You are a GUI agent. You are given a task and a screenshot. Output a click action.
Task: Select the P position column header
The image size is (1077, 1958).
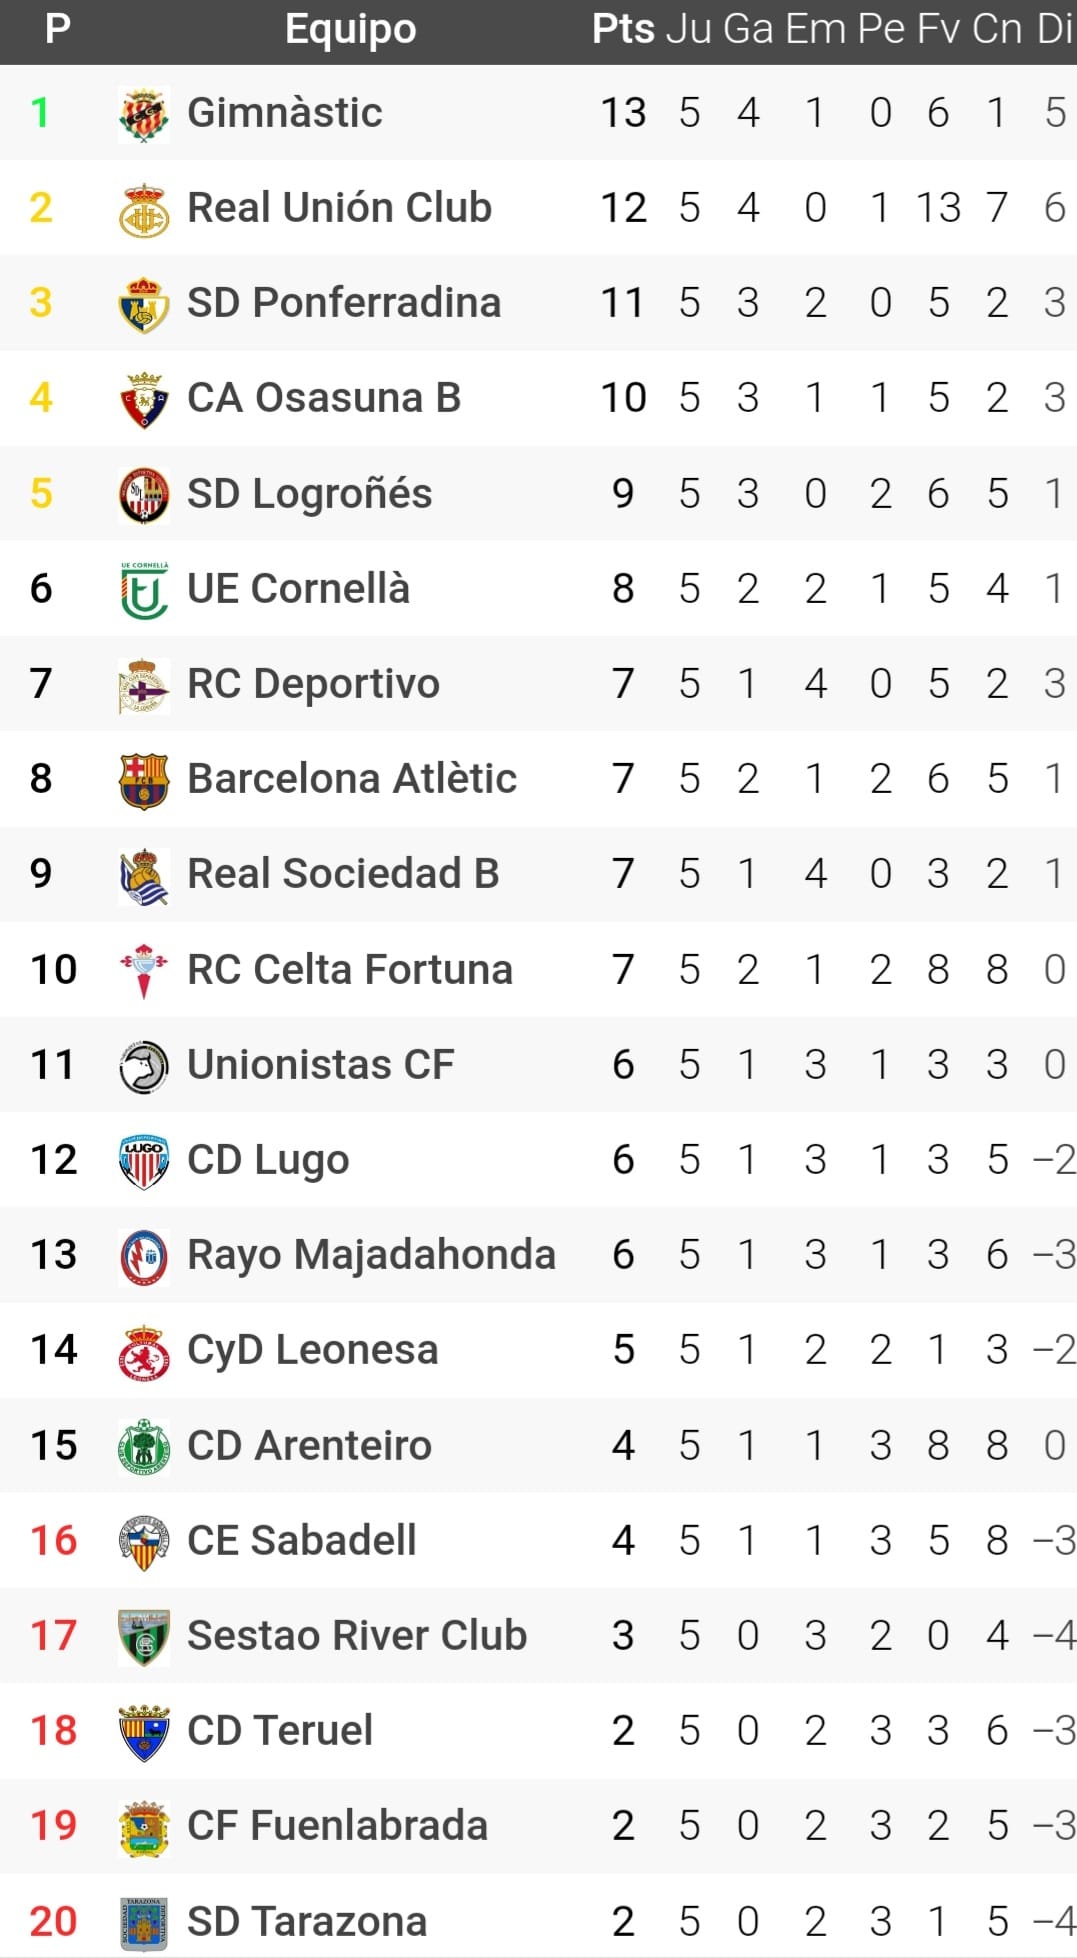pos(58,30)
